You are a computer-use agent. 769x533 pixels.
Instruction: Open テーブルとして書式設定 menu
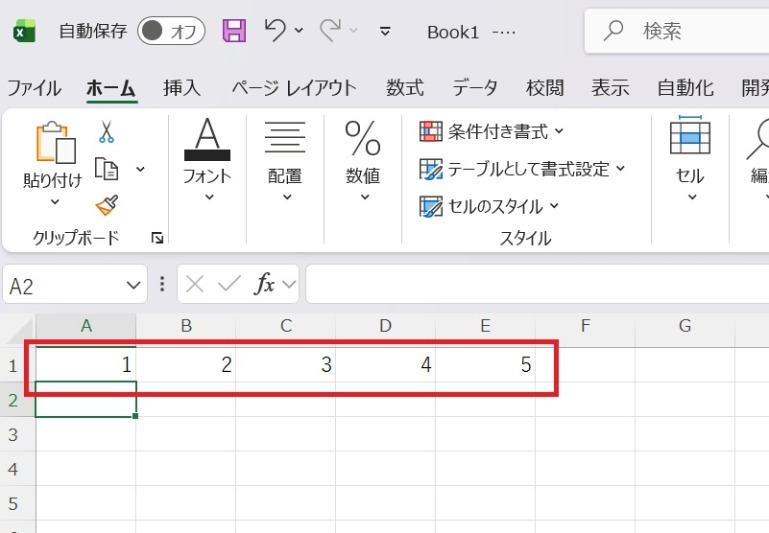click(x=523, y=169)
